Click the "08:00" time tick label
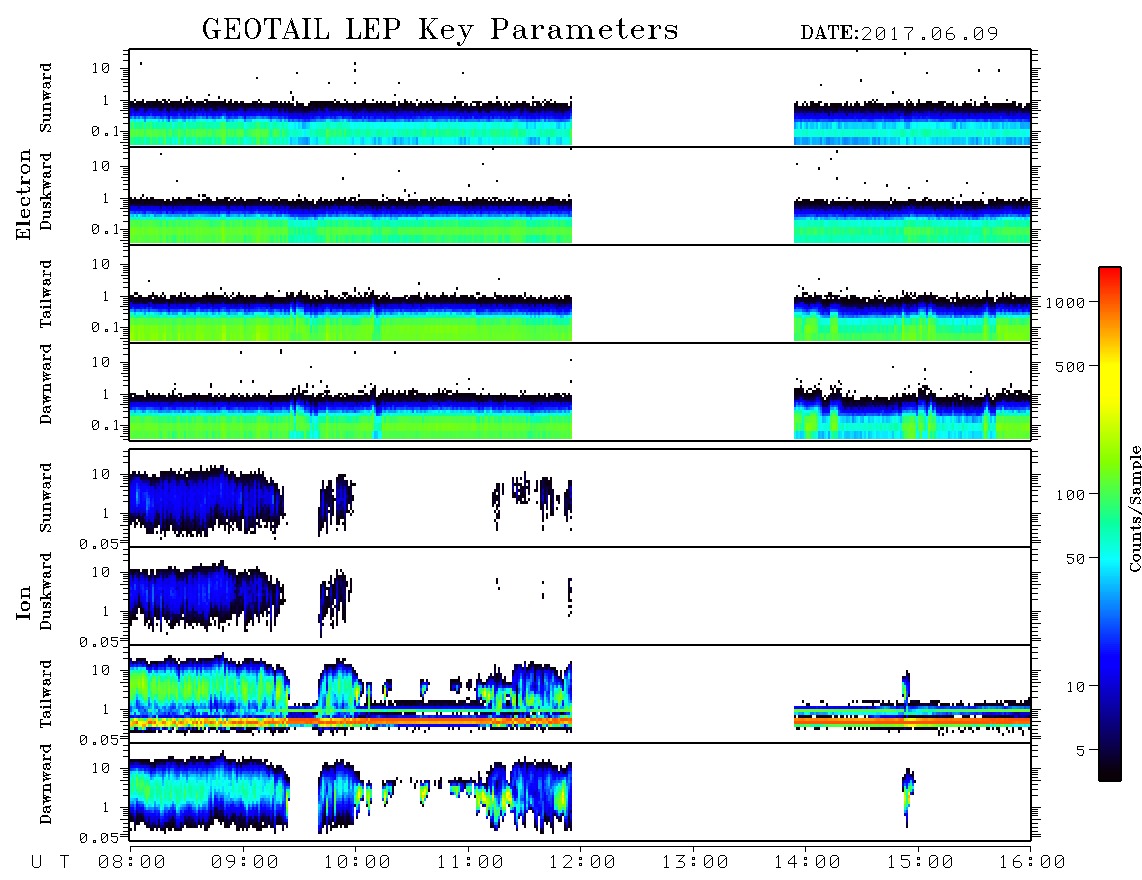1142x880 pixels. (x=132, y=863)
